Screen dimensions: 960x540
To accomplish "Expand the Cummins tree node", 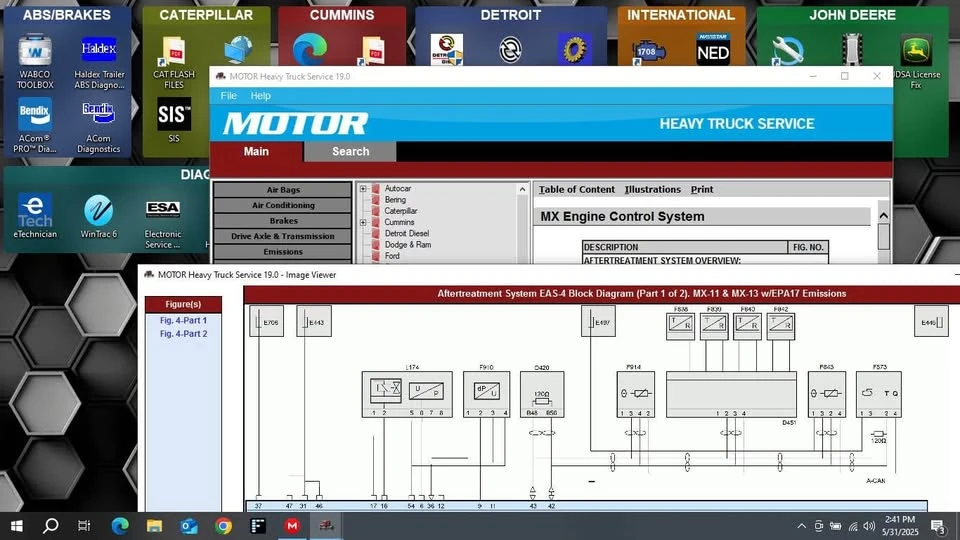I will [x=363, y=222].
